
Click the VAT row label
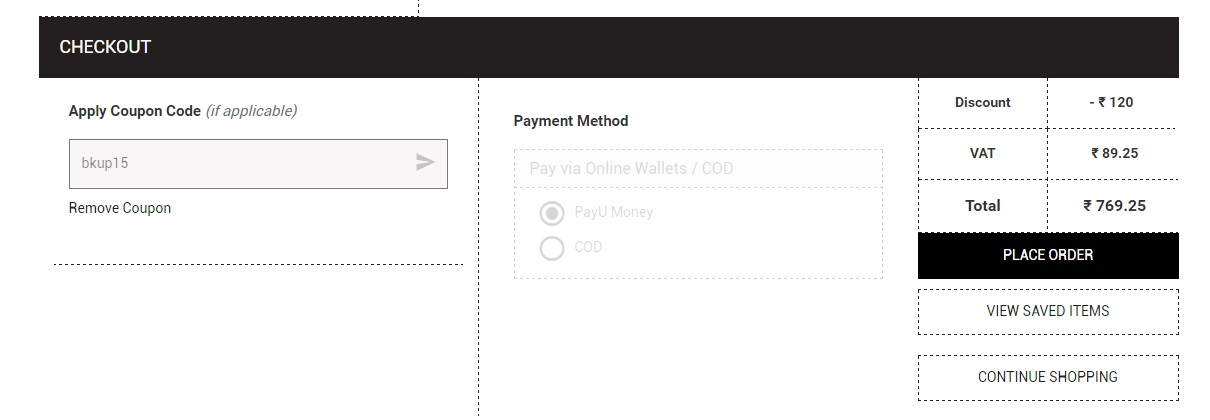982,154
